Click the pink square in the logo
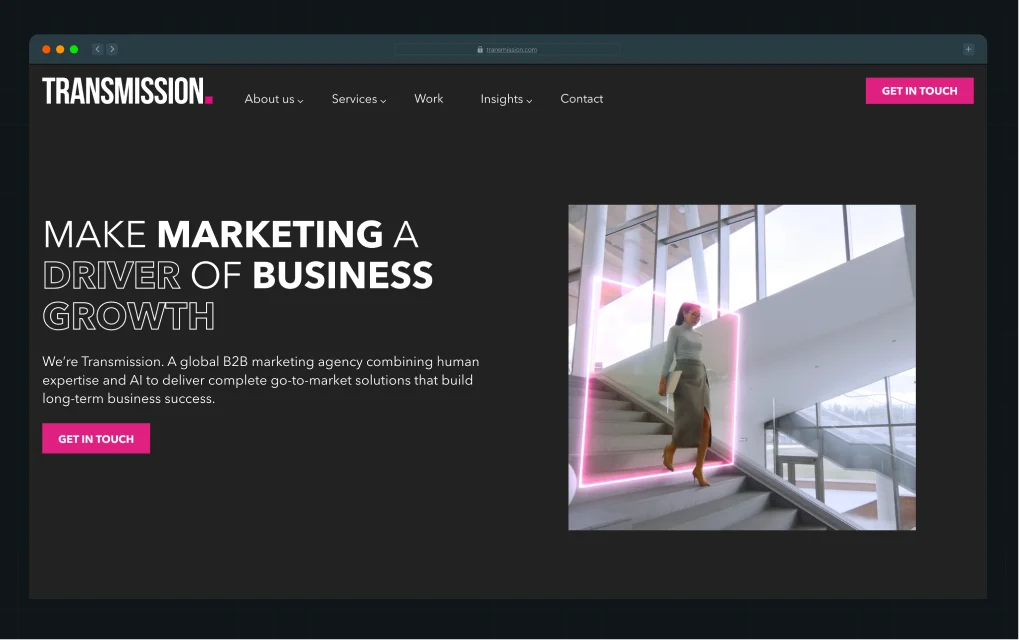 209,99
